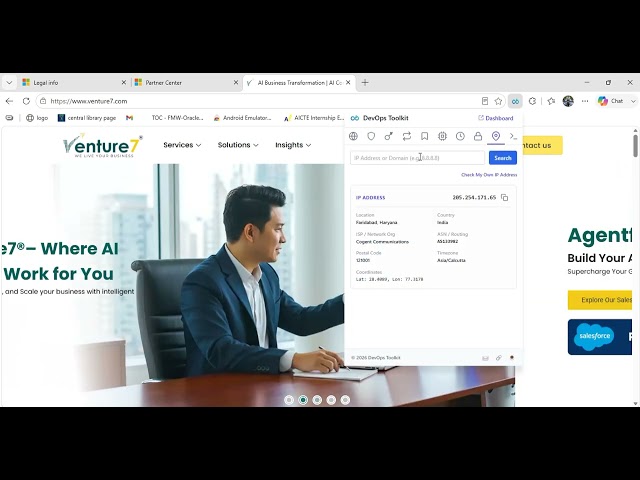Select the location pin IP lookup tool
640x480 pixels.
tap(496, 136)
